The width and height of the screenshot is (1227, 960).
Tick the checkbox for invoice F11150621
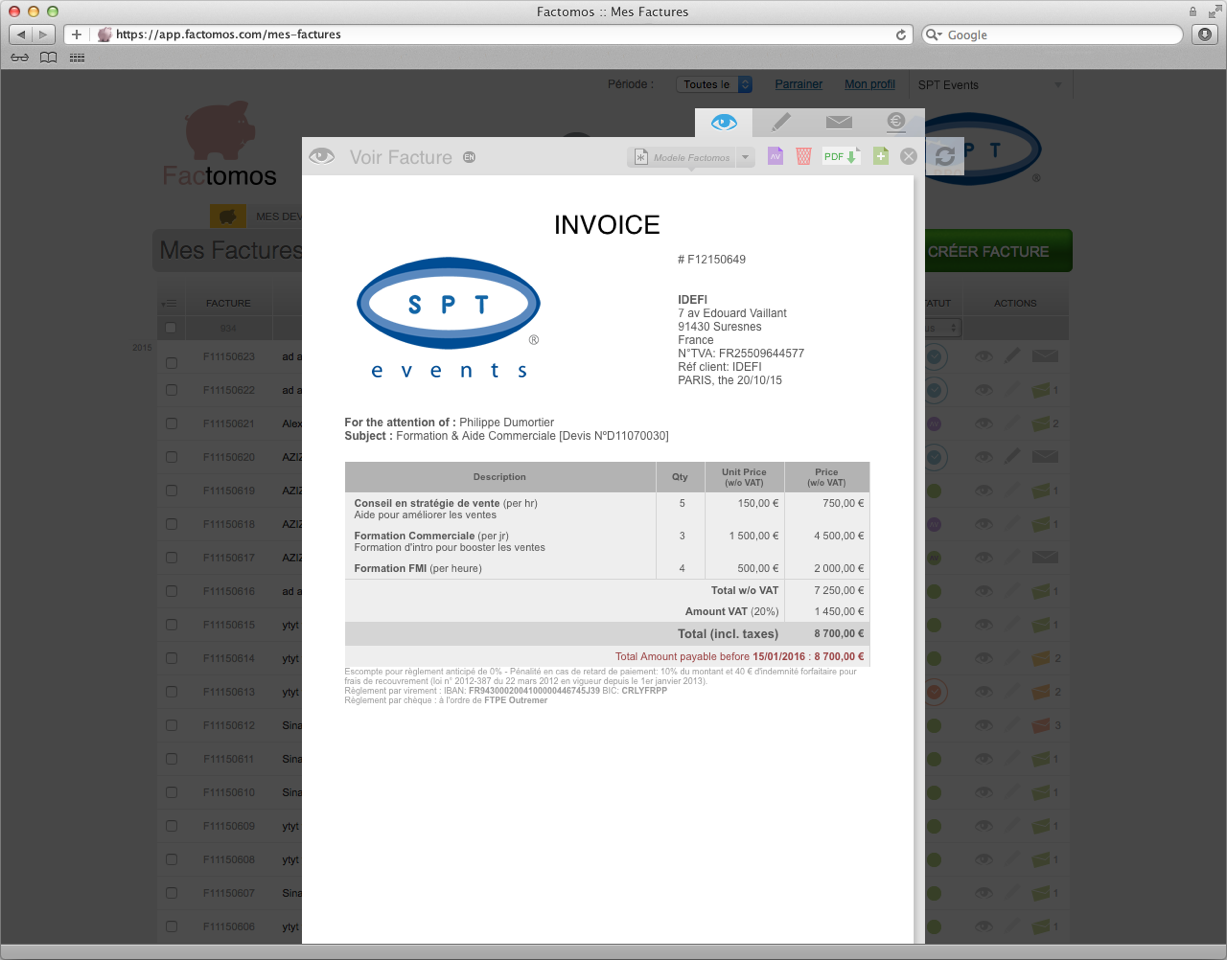(171, 424)
